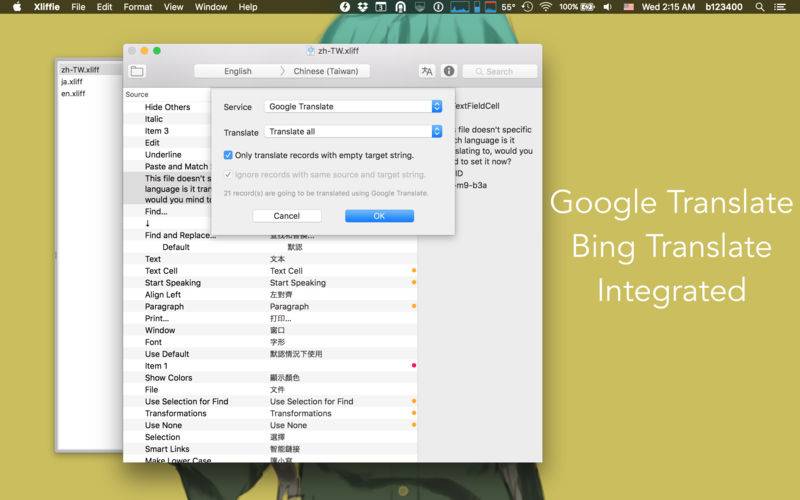Uncheck Only translate records with empty target
Screen dimensions: 800x500
coord(228,155)
